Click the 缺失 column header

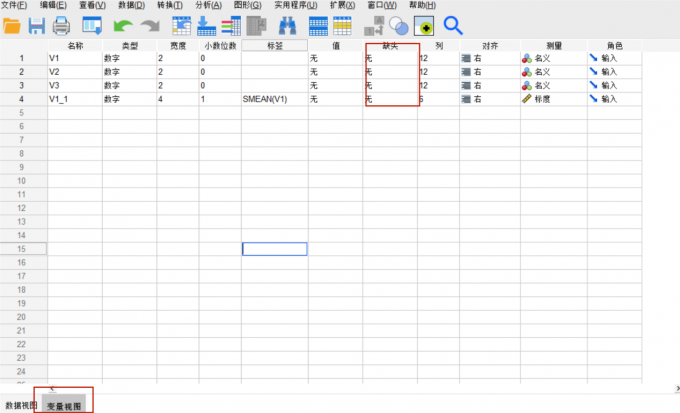point(389,45)
